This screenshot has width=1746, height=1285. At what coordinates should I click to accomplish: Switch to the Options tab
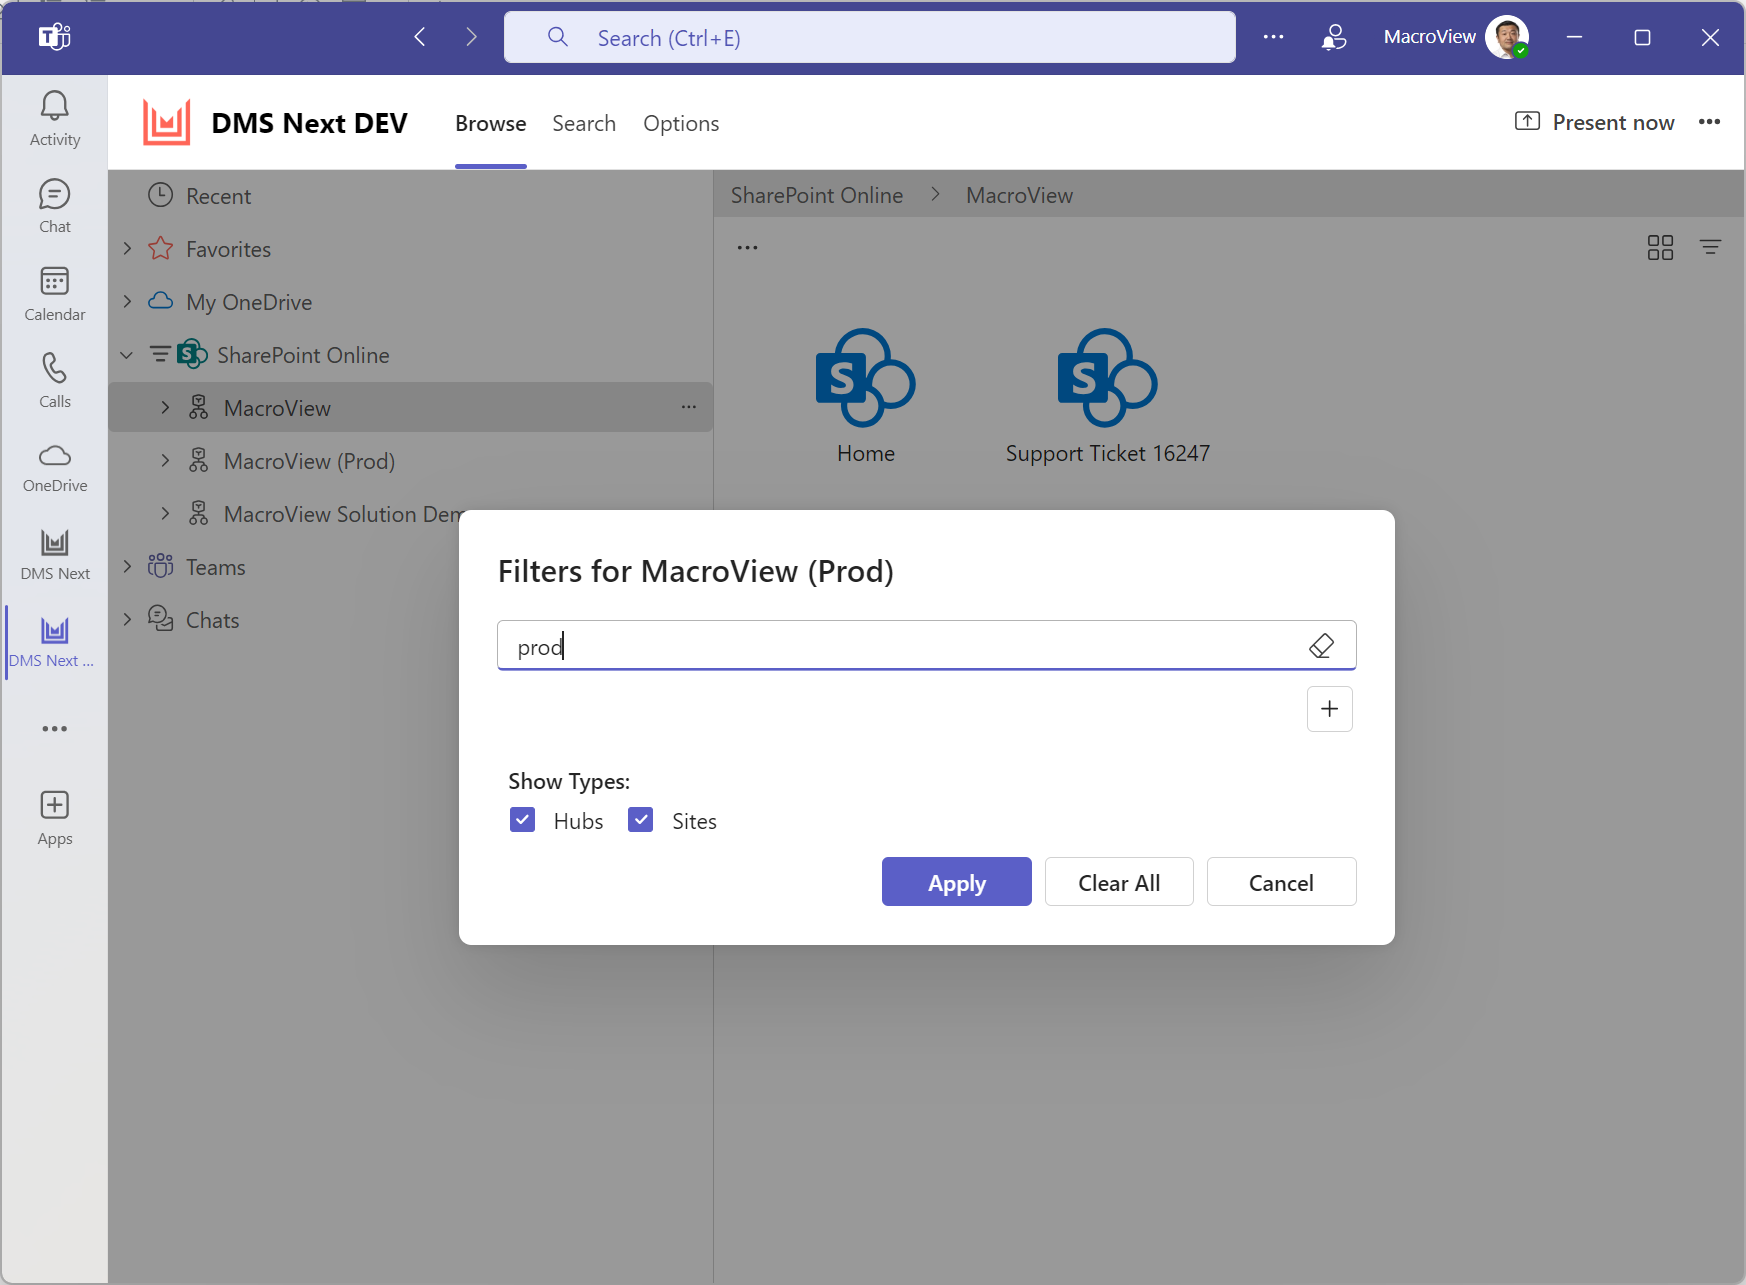(681, 123)
